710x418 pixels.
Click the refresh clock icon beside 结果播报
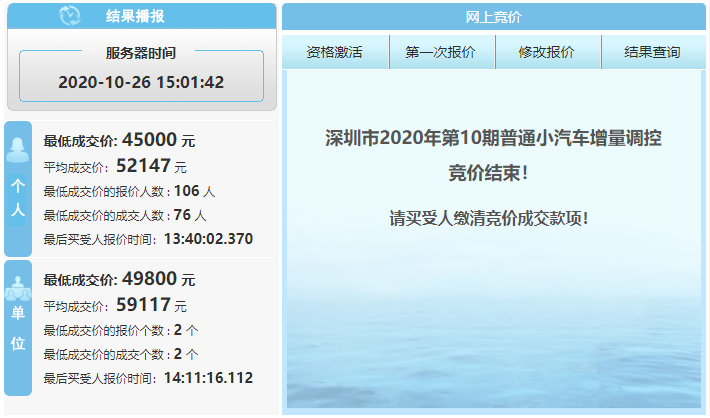pos(70,16)
